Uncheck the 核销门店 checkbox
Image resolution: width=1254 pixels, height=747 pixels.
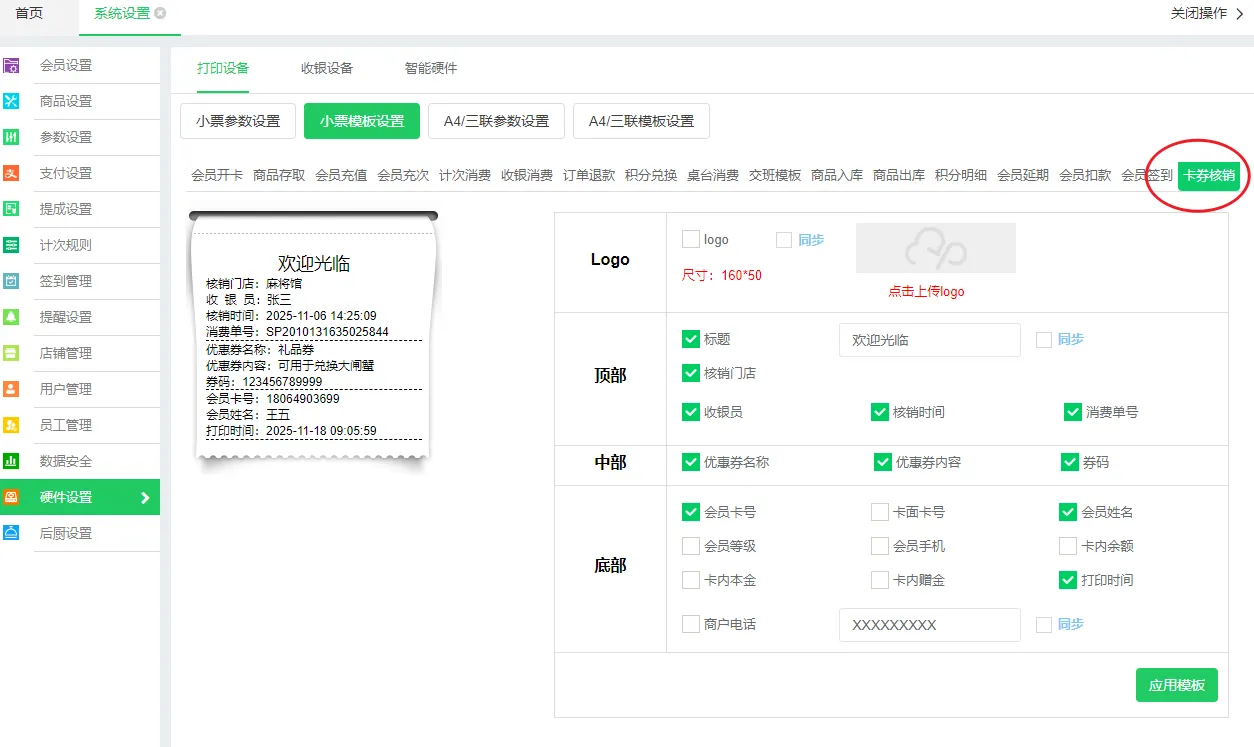pyautogui.click(x=691, y=373)
